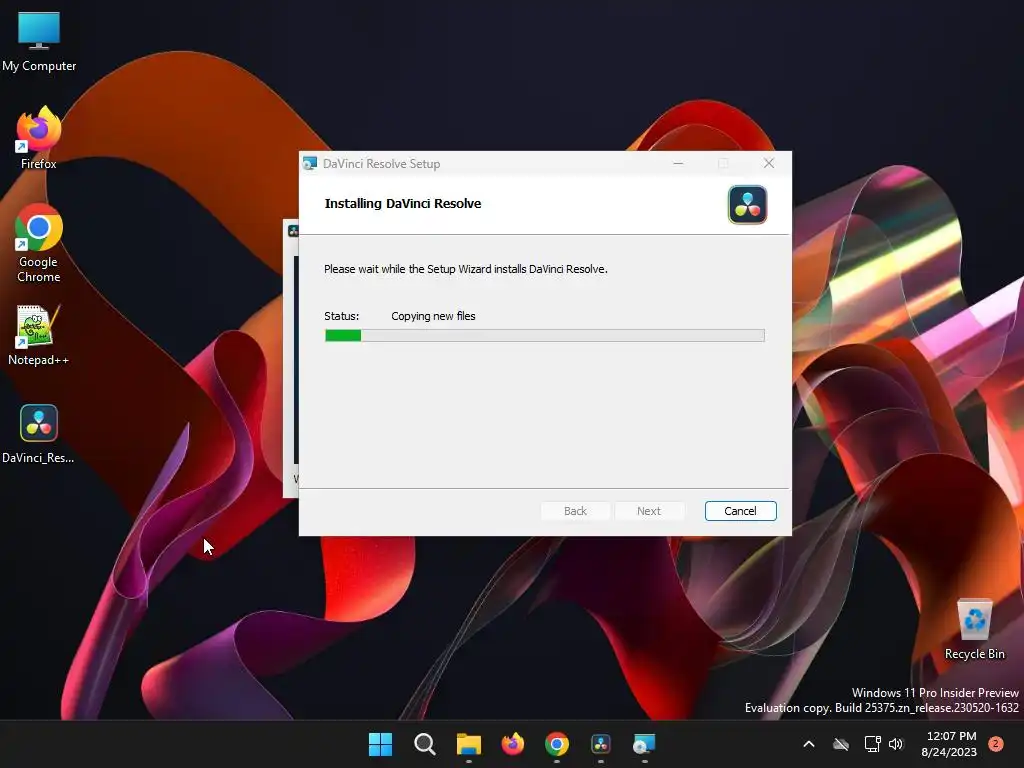
Task: Open the clock and date flyout
Action: point(950,744)
